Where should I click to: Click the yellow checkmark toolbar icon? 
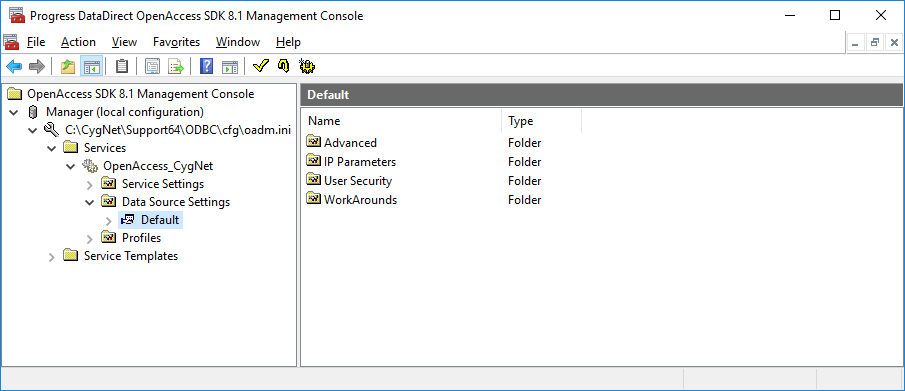point(261,66)
